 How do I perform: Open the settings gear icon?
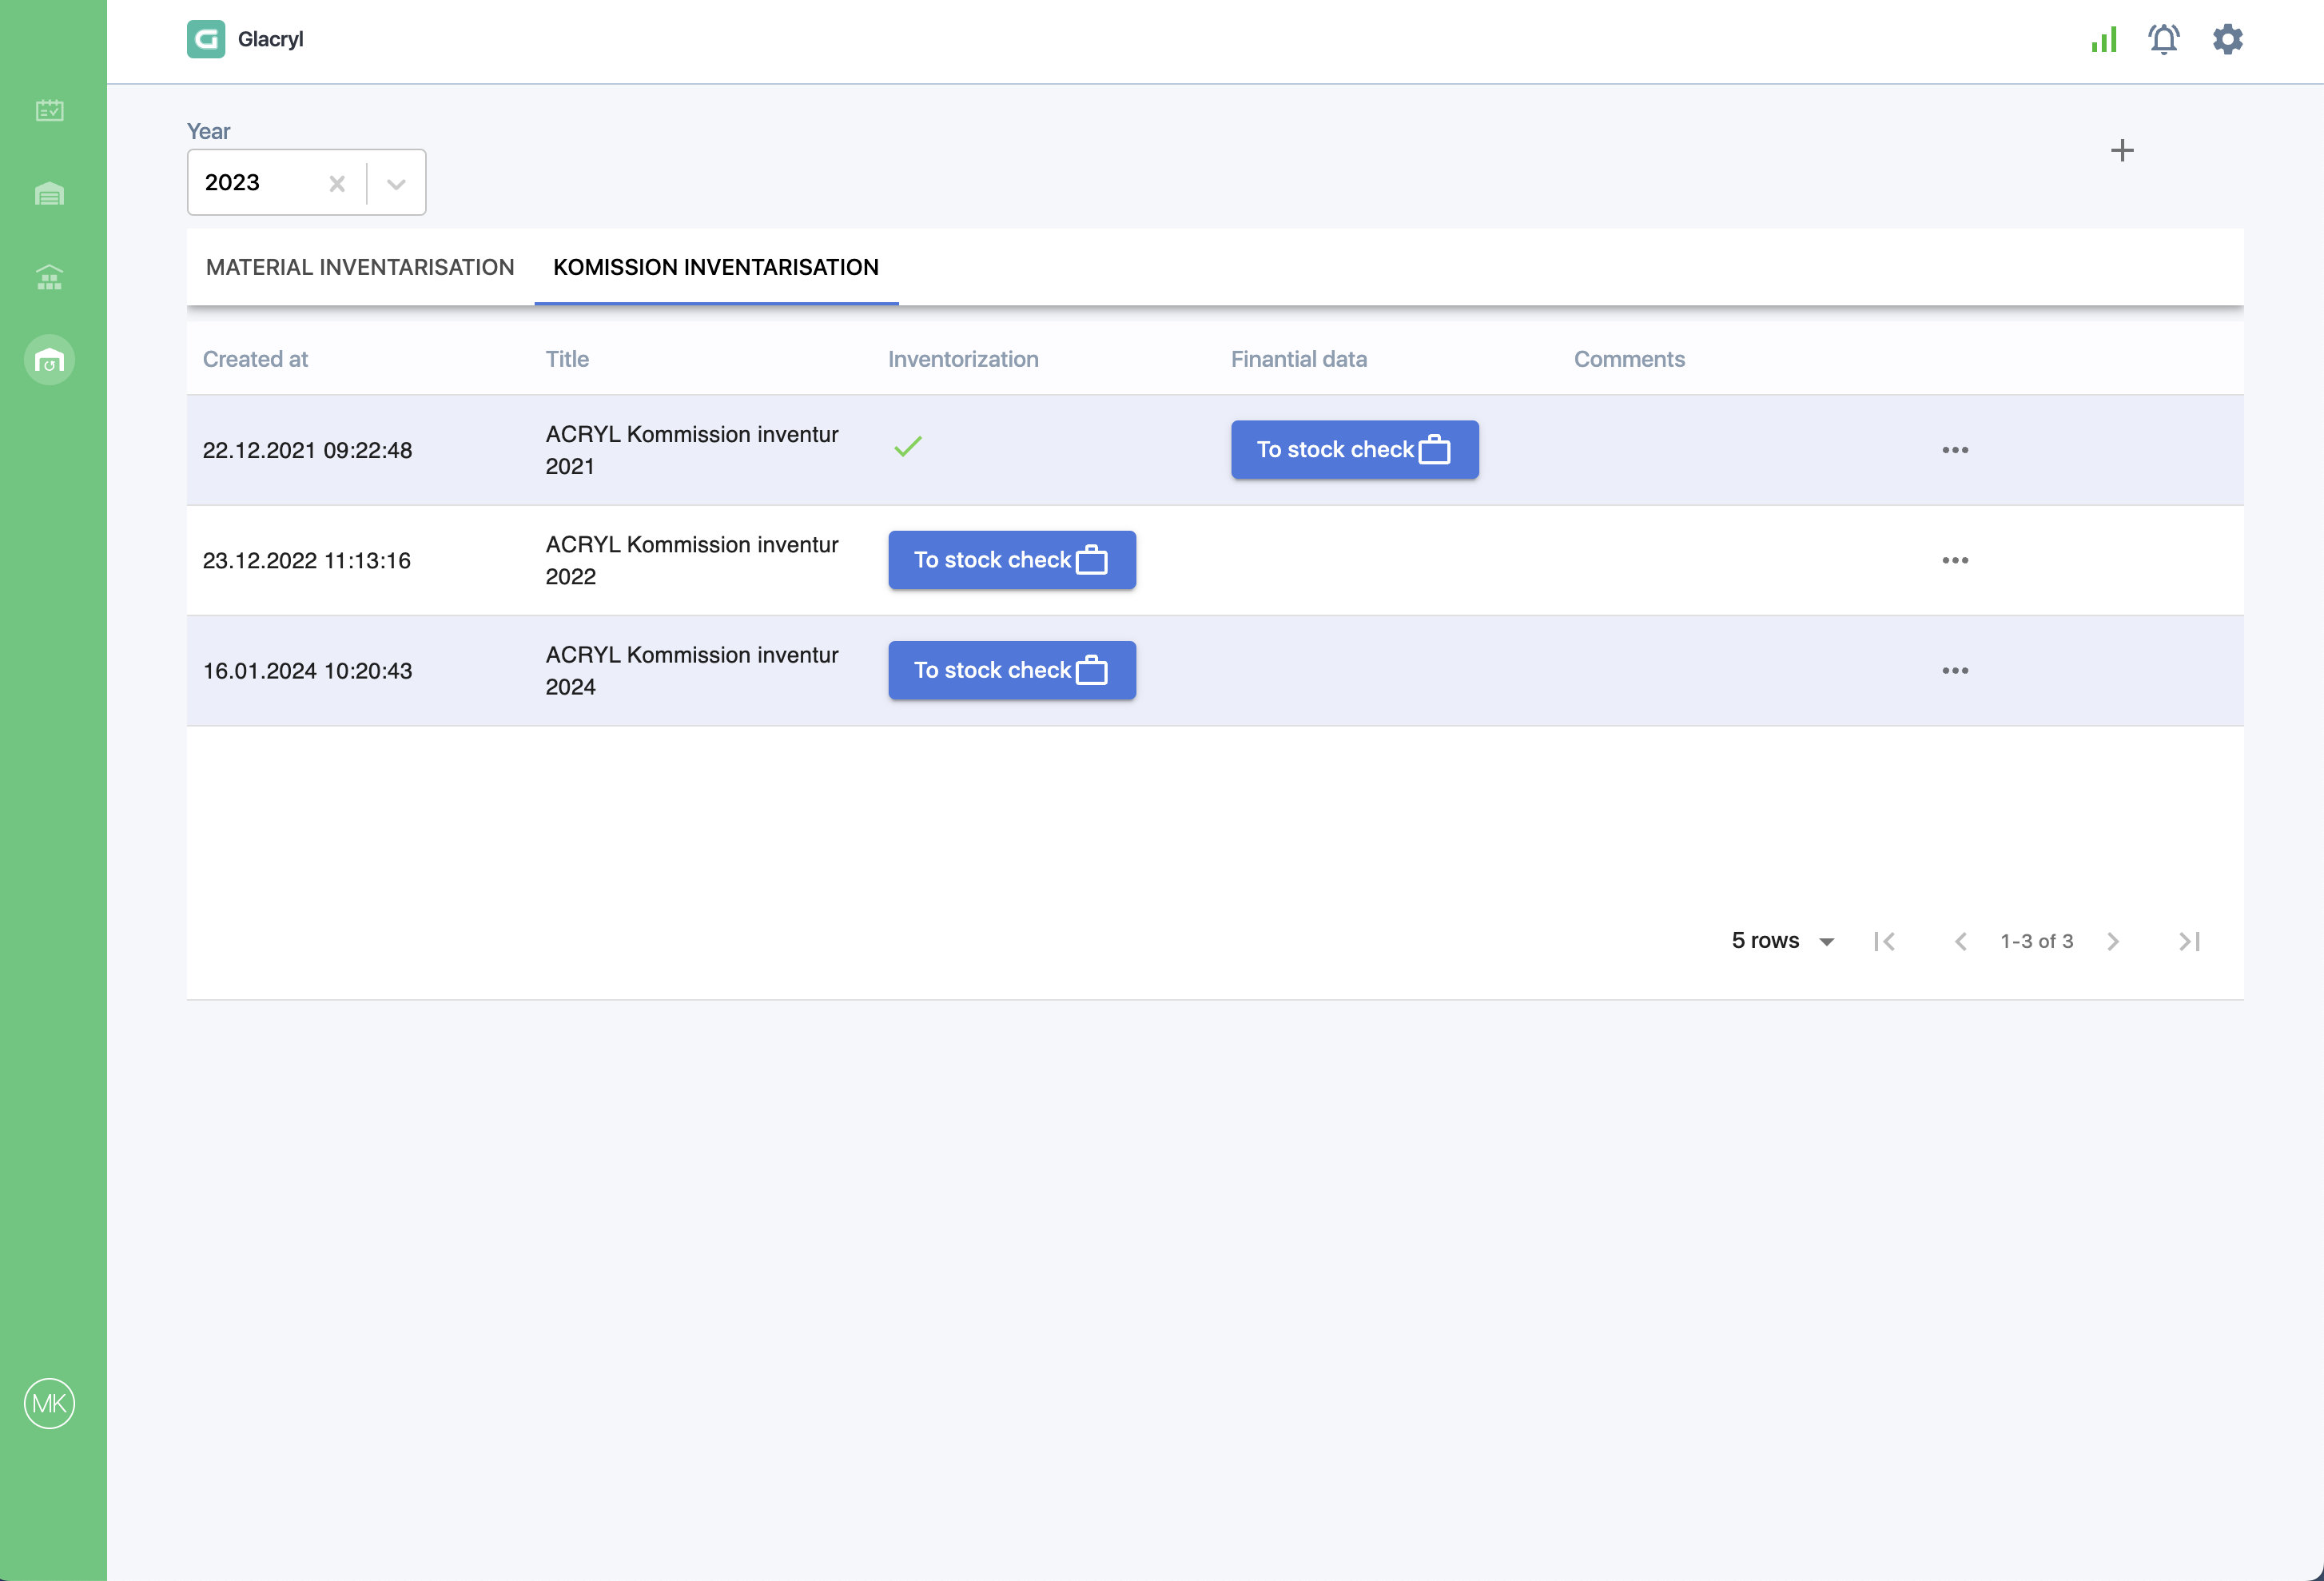(2228, 40)
